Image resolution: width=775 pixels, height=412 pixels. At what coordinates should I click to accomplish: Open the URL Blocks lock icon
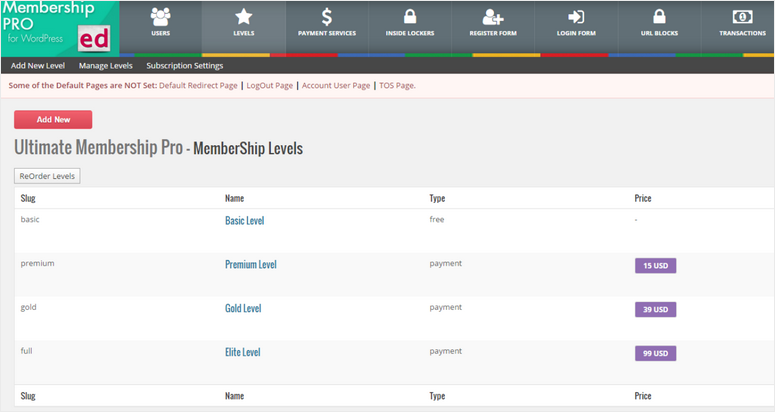(659, 16)
